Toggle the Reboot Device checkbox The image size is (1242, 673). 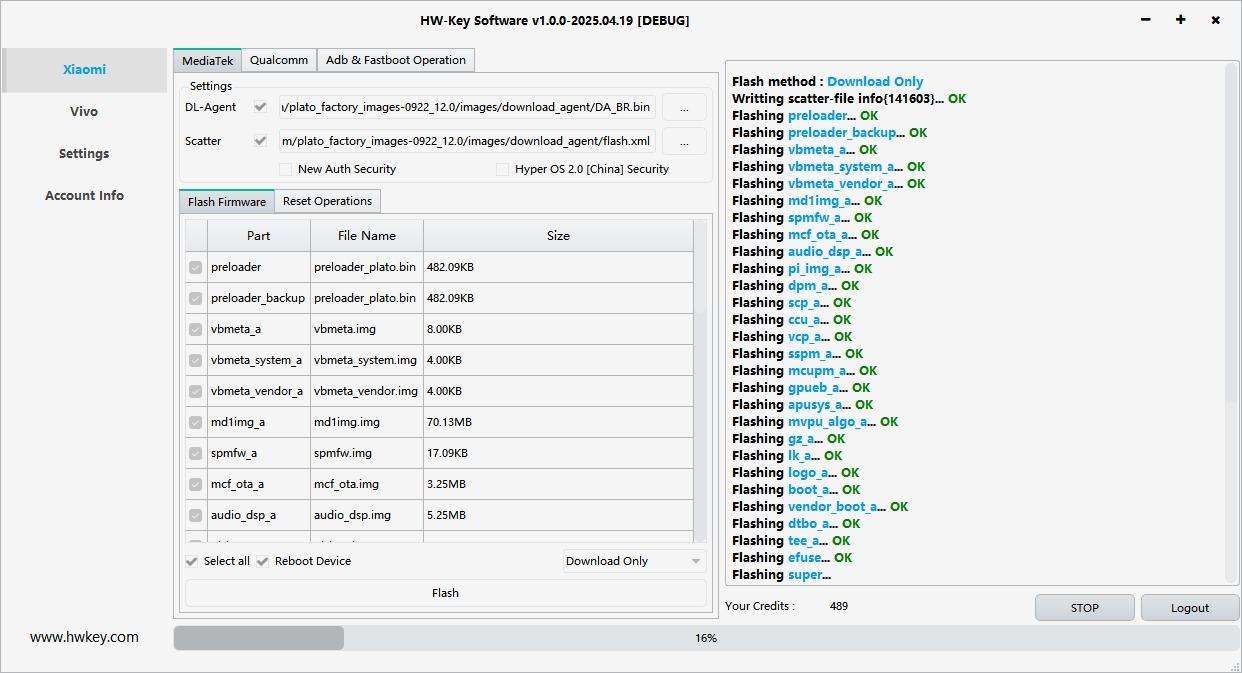tap(263, 561)
